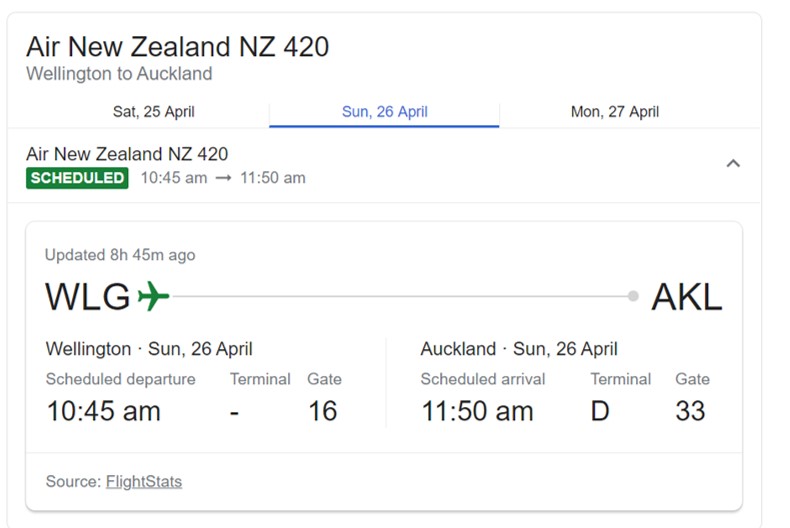Screen dimensions: 790x528
Task: Click arrival terminal D value
Action: pyautogui.click(x=600, y=410)
